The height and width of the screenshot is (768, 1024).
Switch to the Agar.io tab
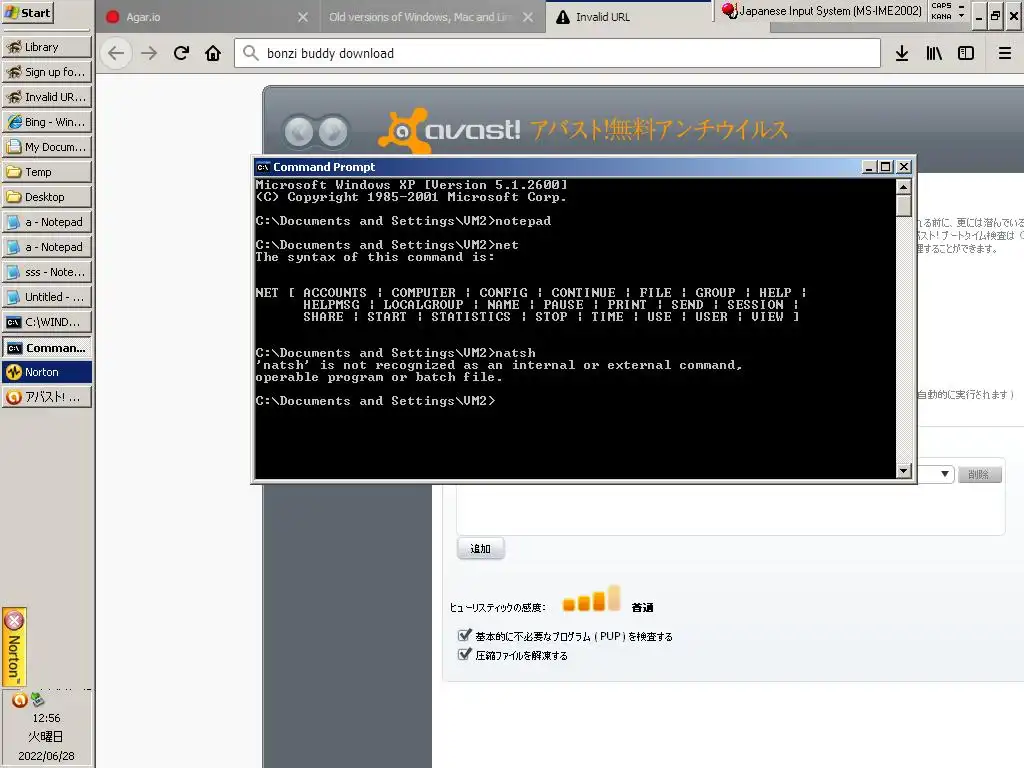tap(208, 17)
